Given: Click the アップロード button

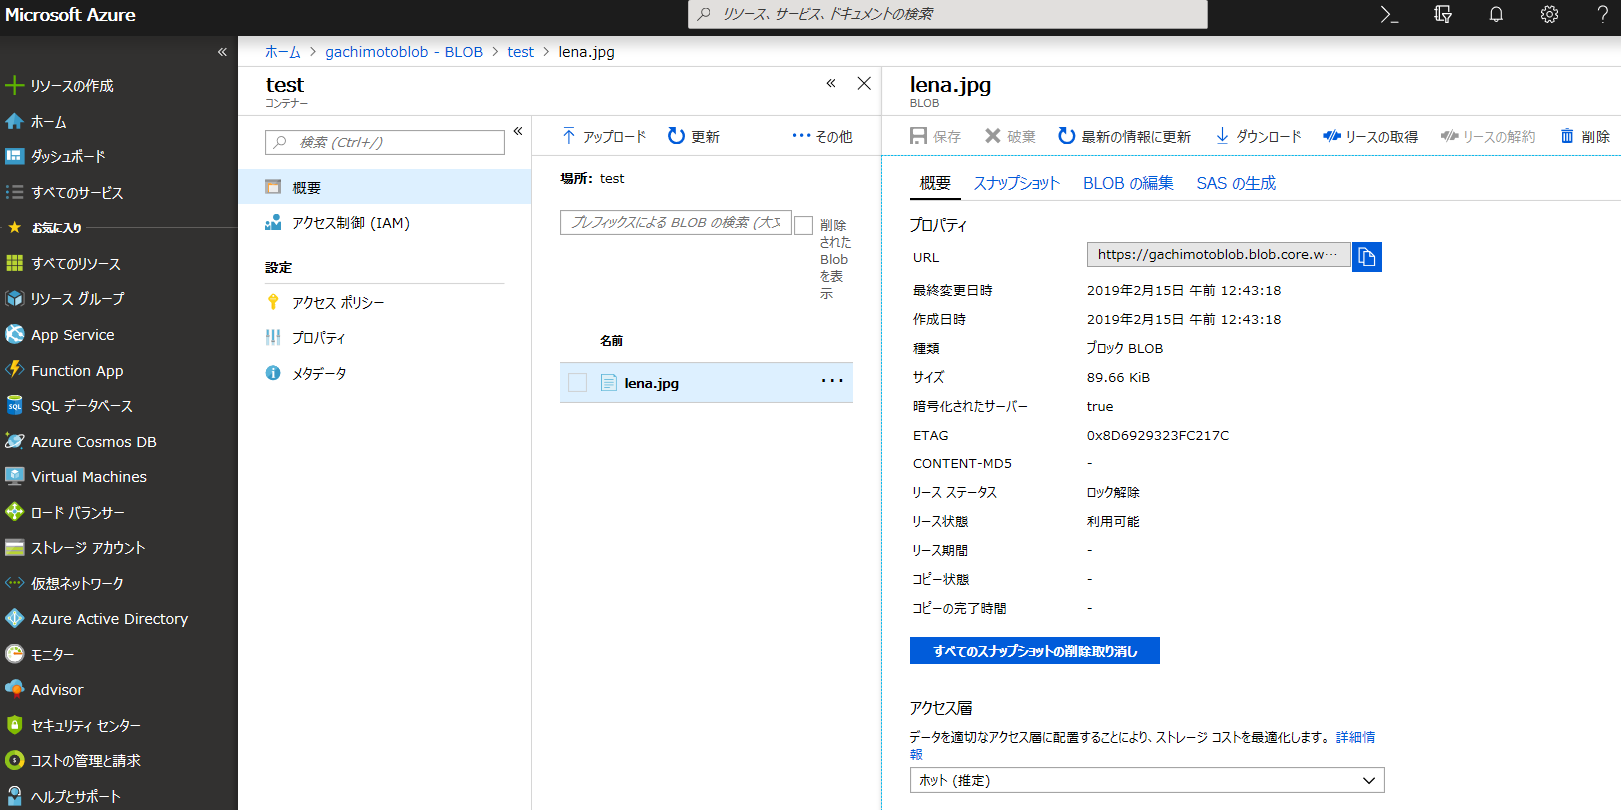Looking at the screenshot, I should 604,136.
